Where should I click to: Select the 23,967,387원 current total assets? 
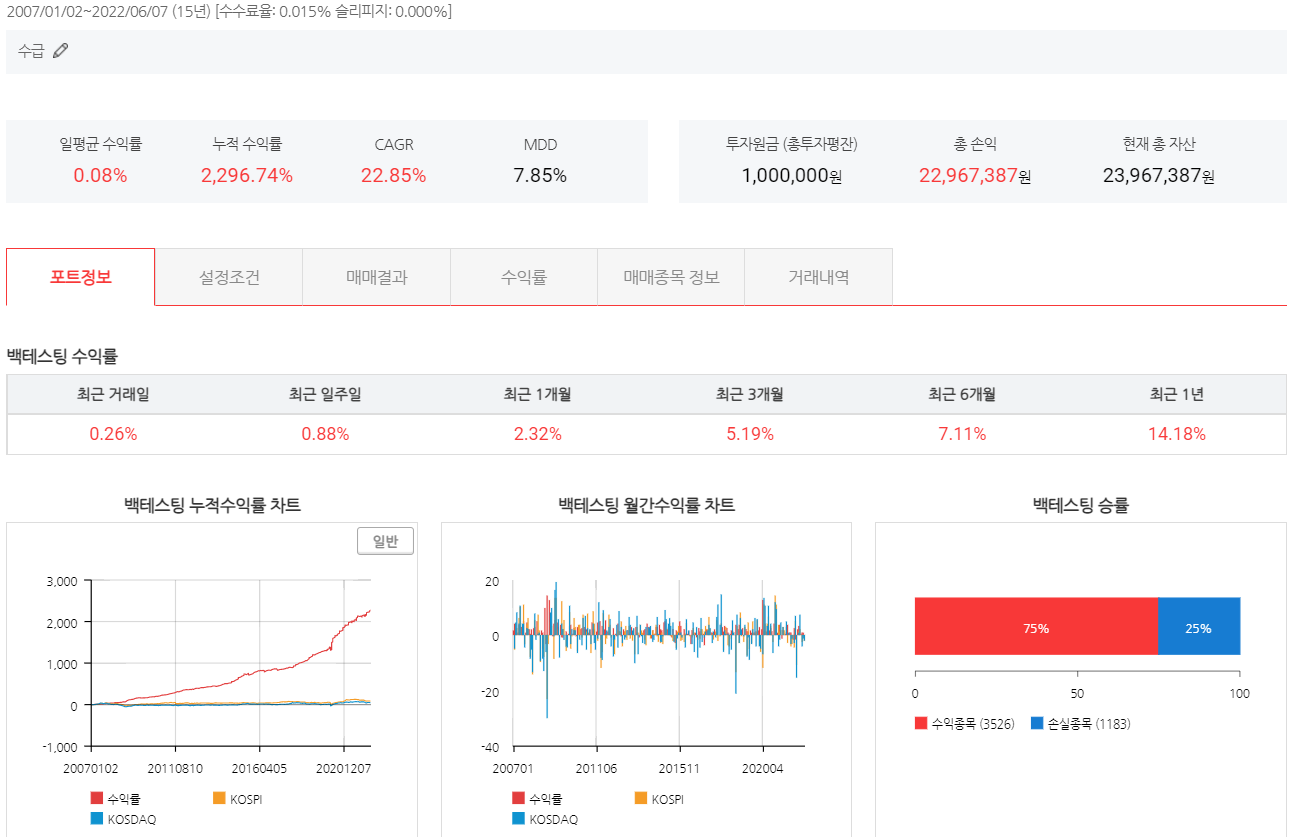tap(1159, 176)
